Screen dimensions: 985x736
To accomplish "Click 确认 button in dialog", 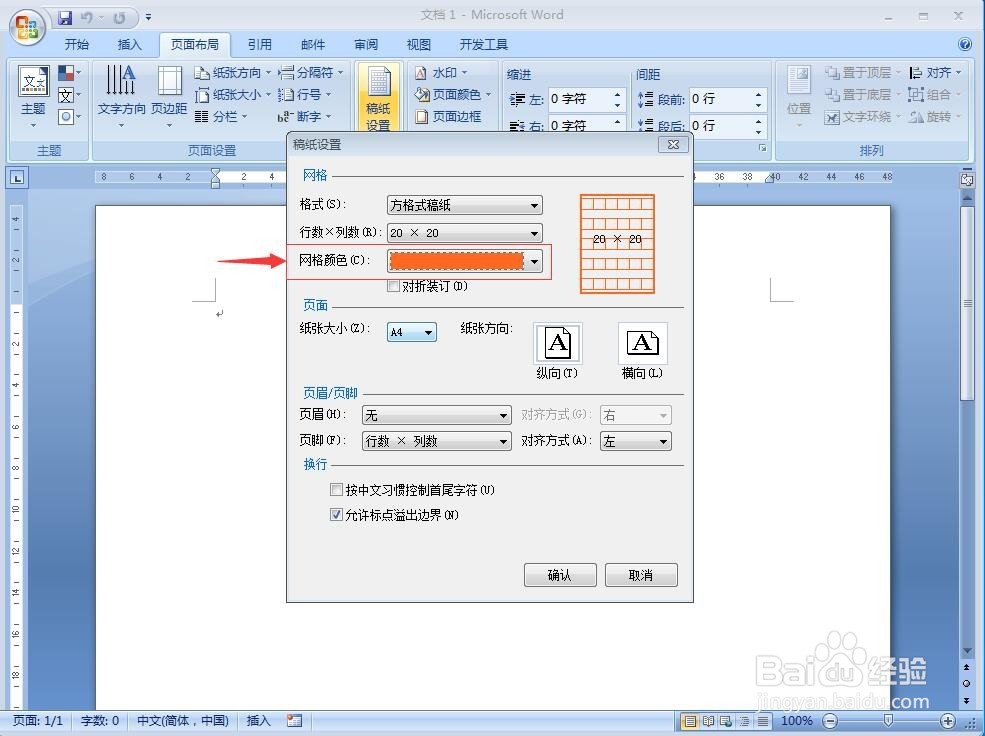I will [560, 575].
